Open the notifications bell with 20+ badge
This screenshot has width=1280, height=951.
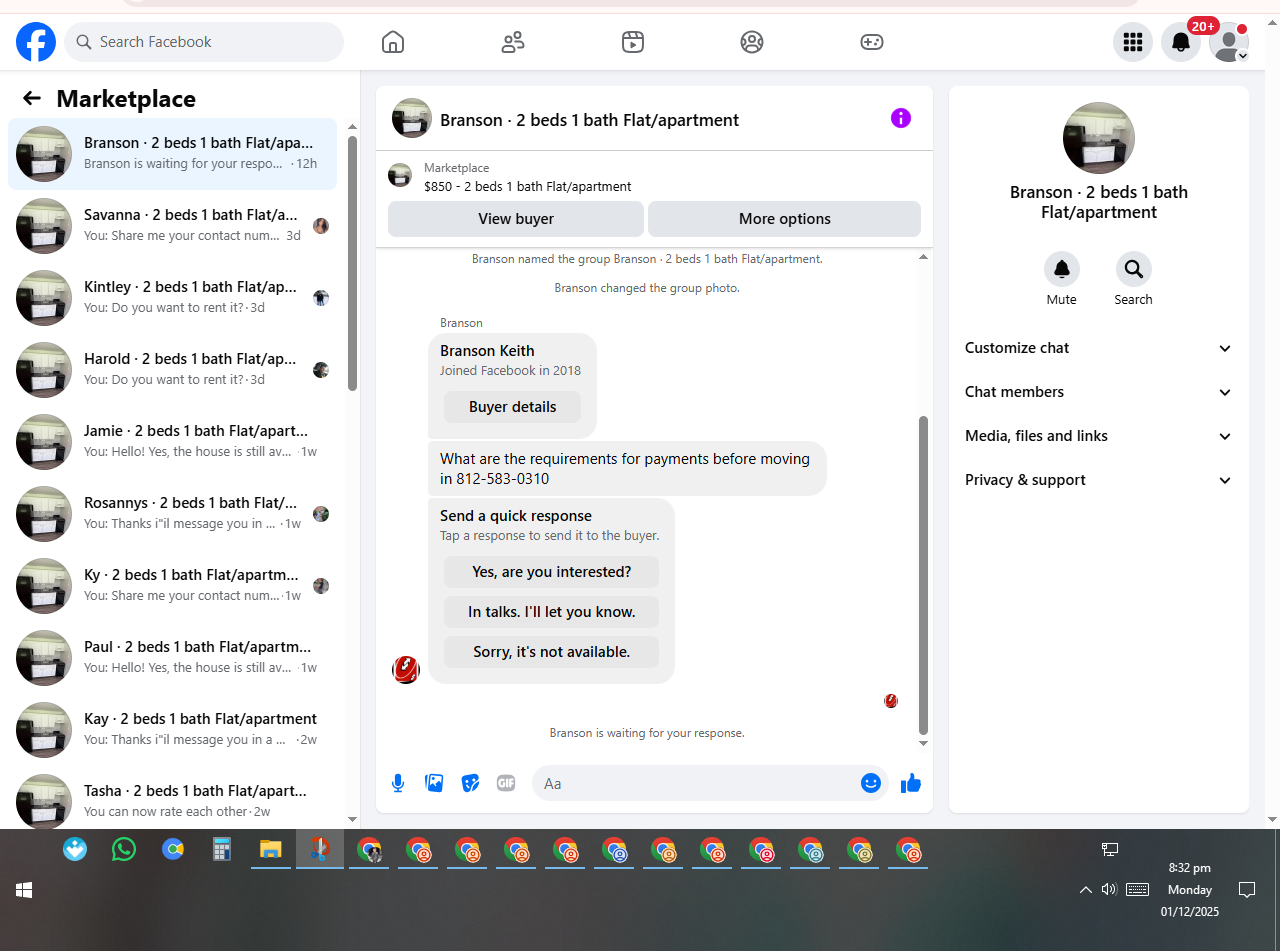(x=1181, y=42)
